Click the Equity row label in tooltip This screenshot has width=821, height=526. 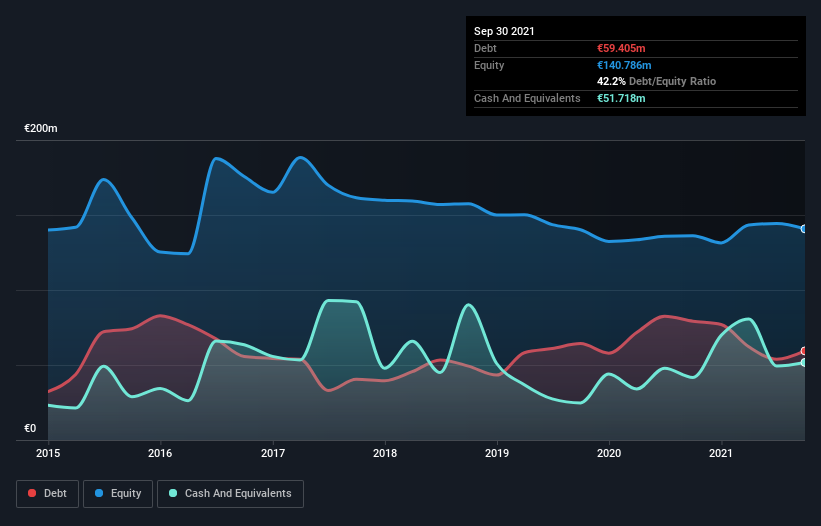point(489,65)
